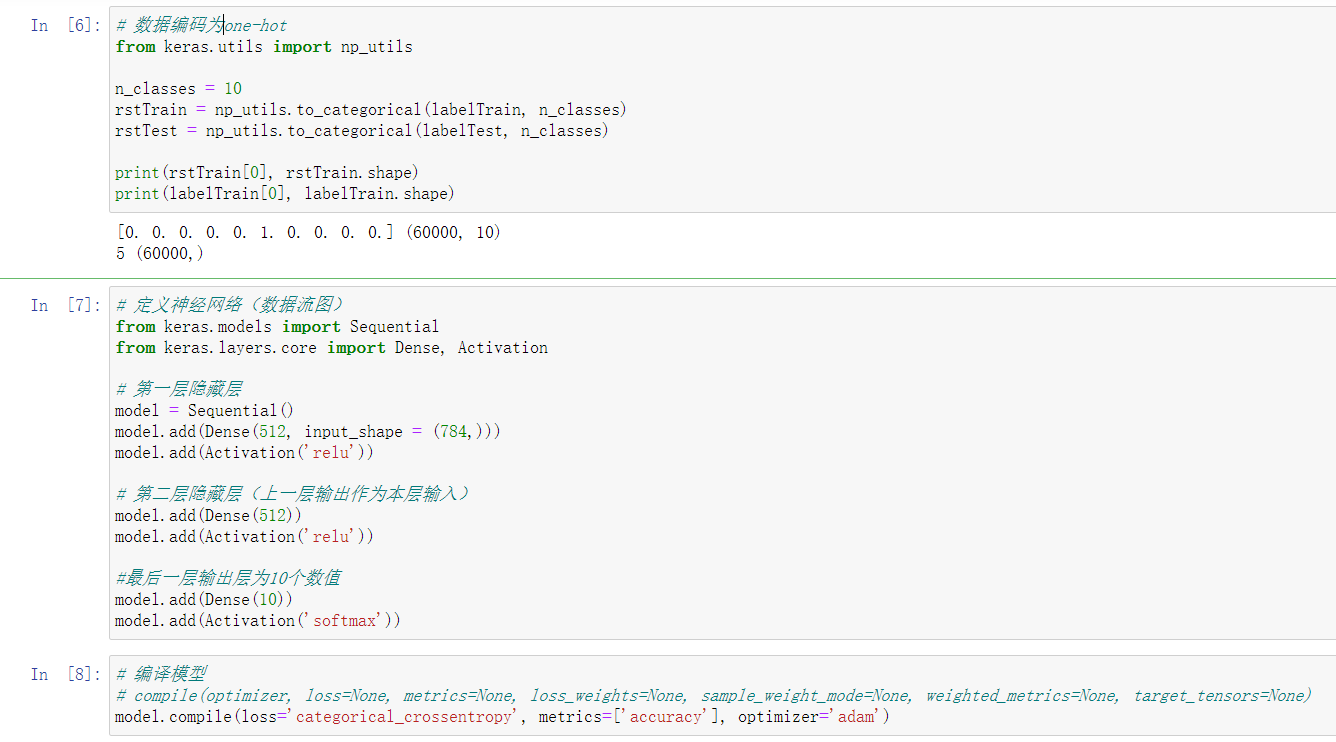Image resolution: width=1336 pixels, height=742 pixels.
Task: Click the Sequential import line
Action: (x=277, y=327)
